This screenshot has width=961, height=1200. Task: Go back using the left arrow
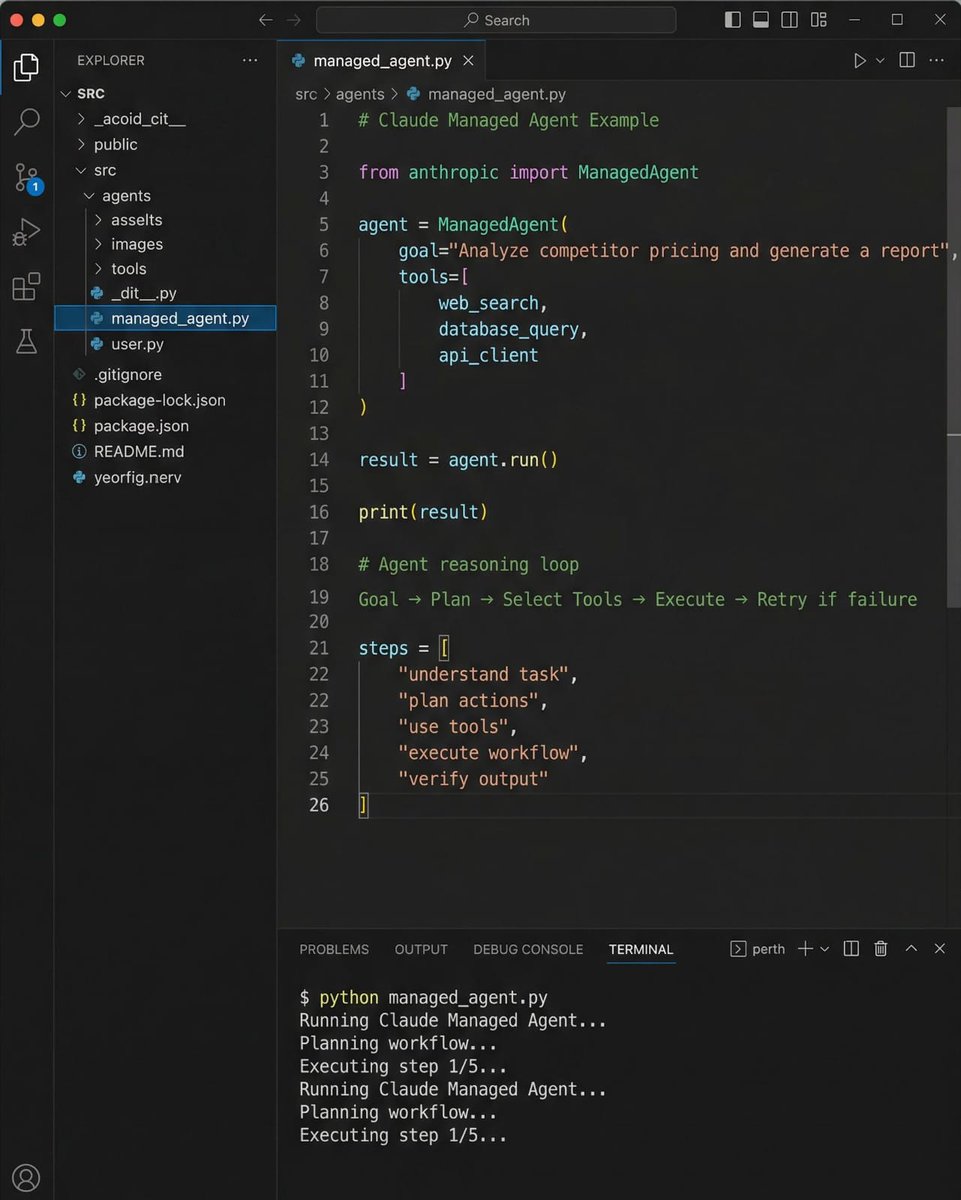(265, 20)
